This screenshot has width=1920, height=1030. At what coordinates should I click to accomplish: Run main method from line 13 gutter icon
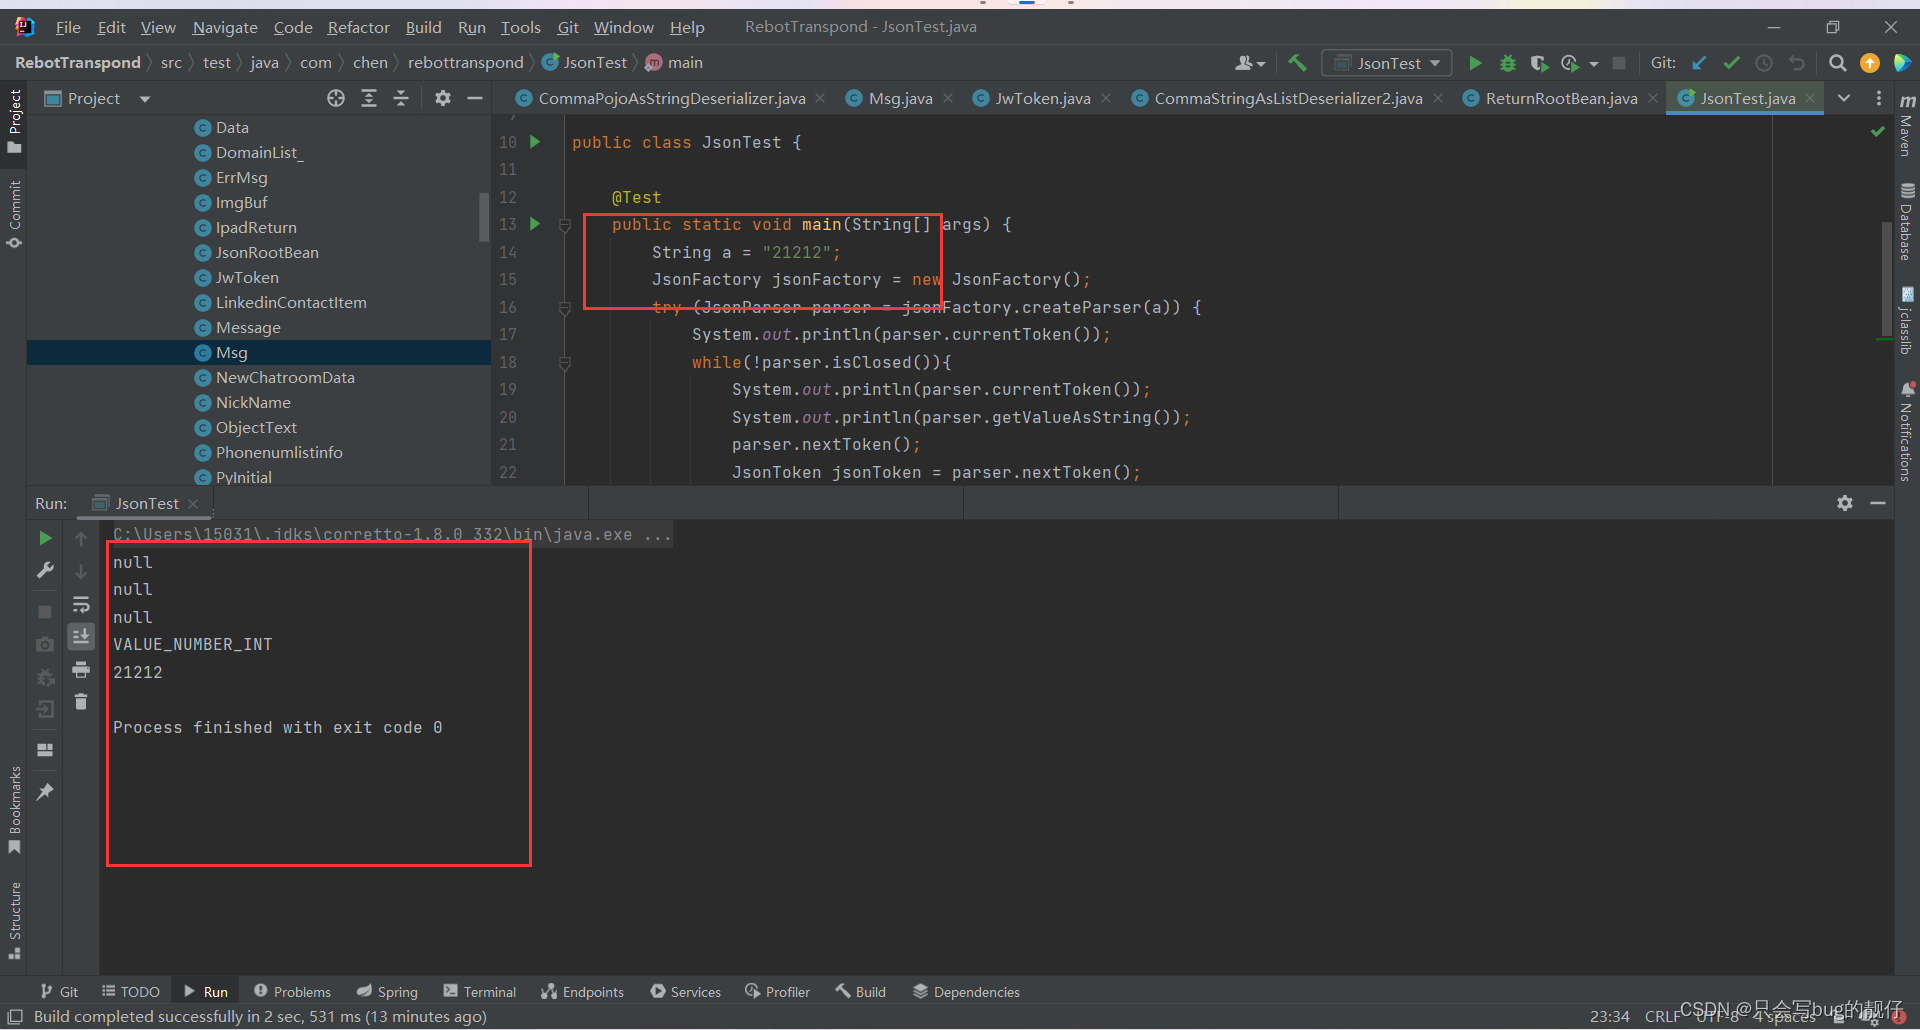click(535, 225)
